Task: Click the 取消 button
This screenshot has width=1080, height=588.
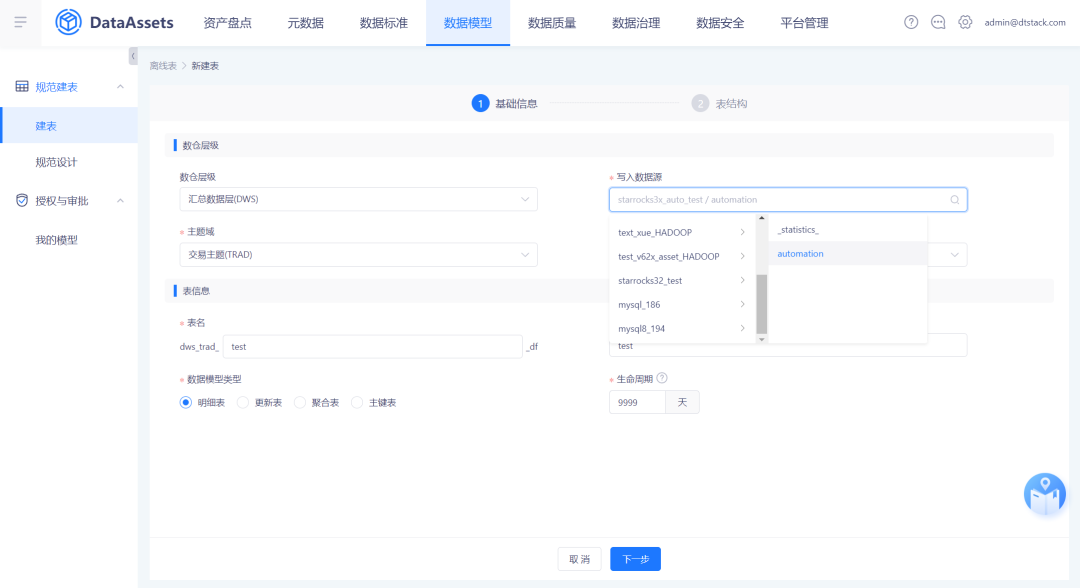Action: (x=579, y=559)
